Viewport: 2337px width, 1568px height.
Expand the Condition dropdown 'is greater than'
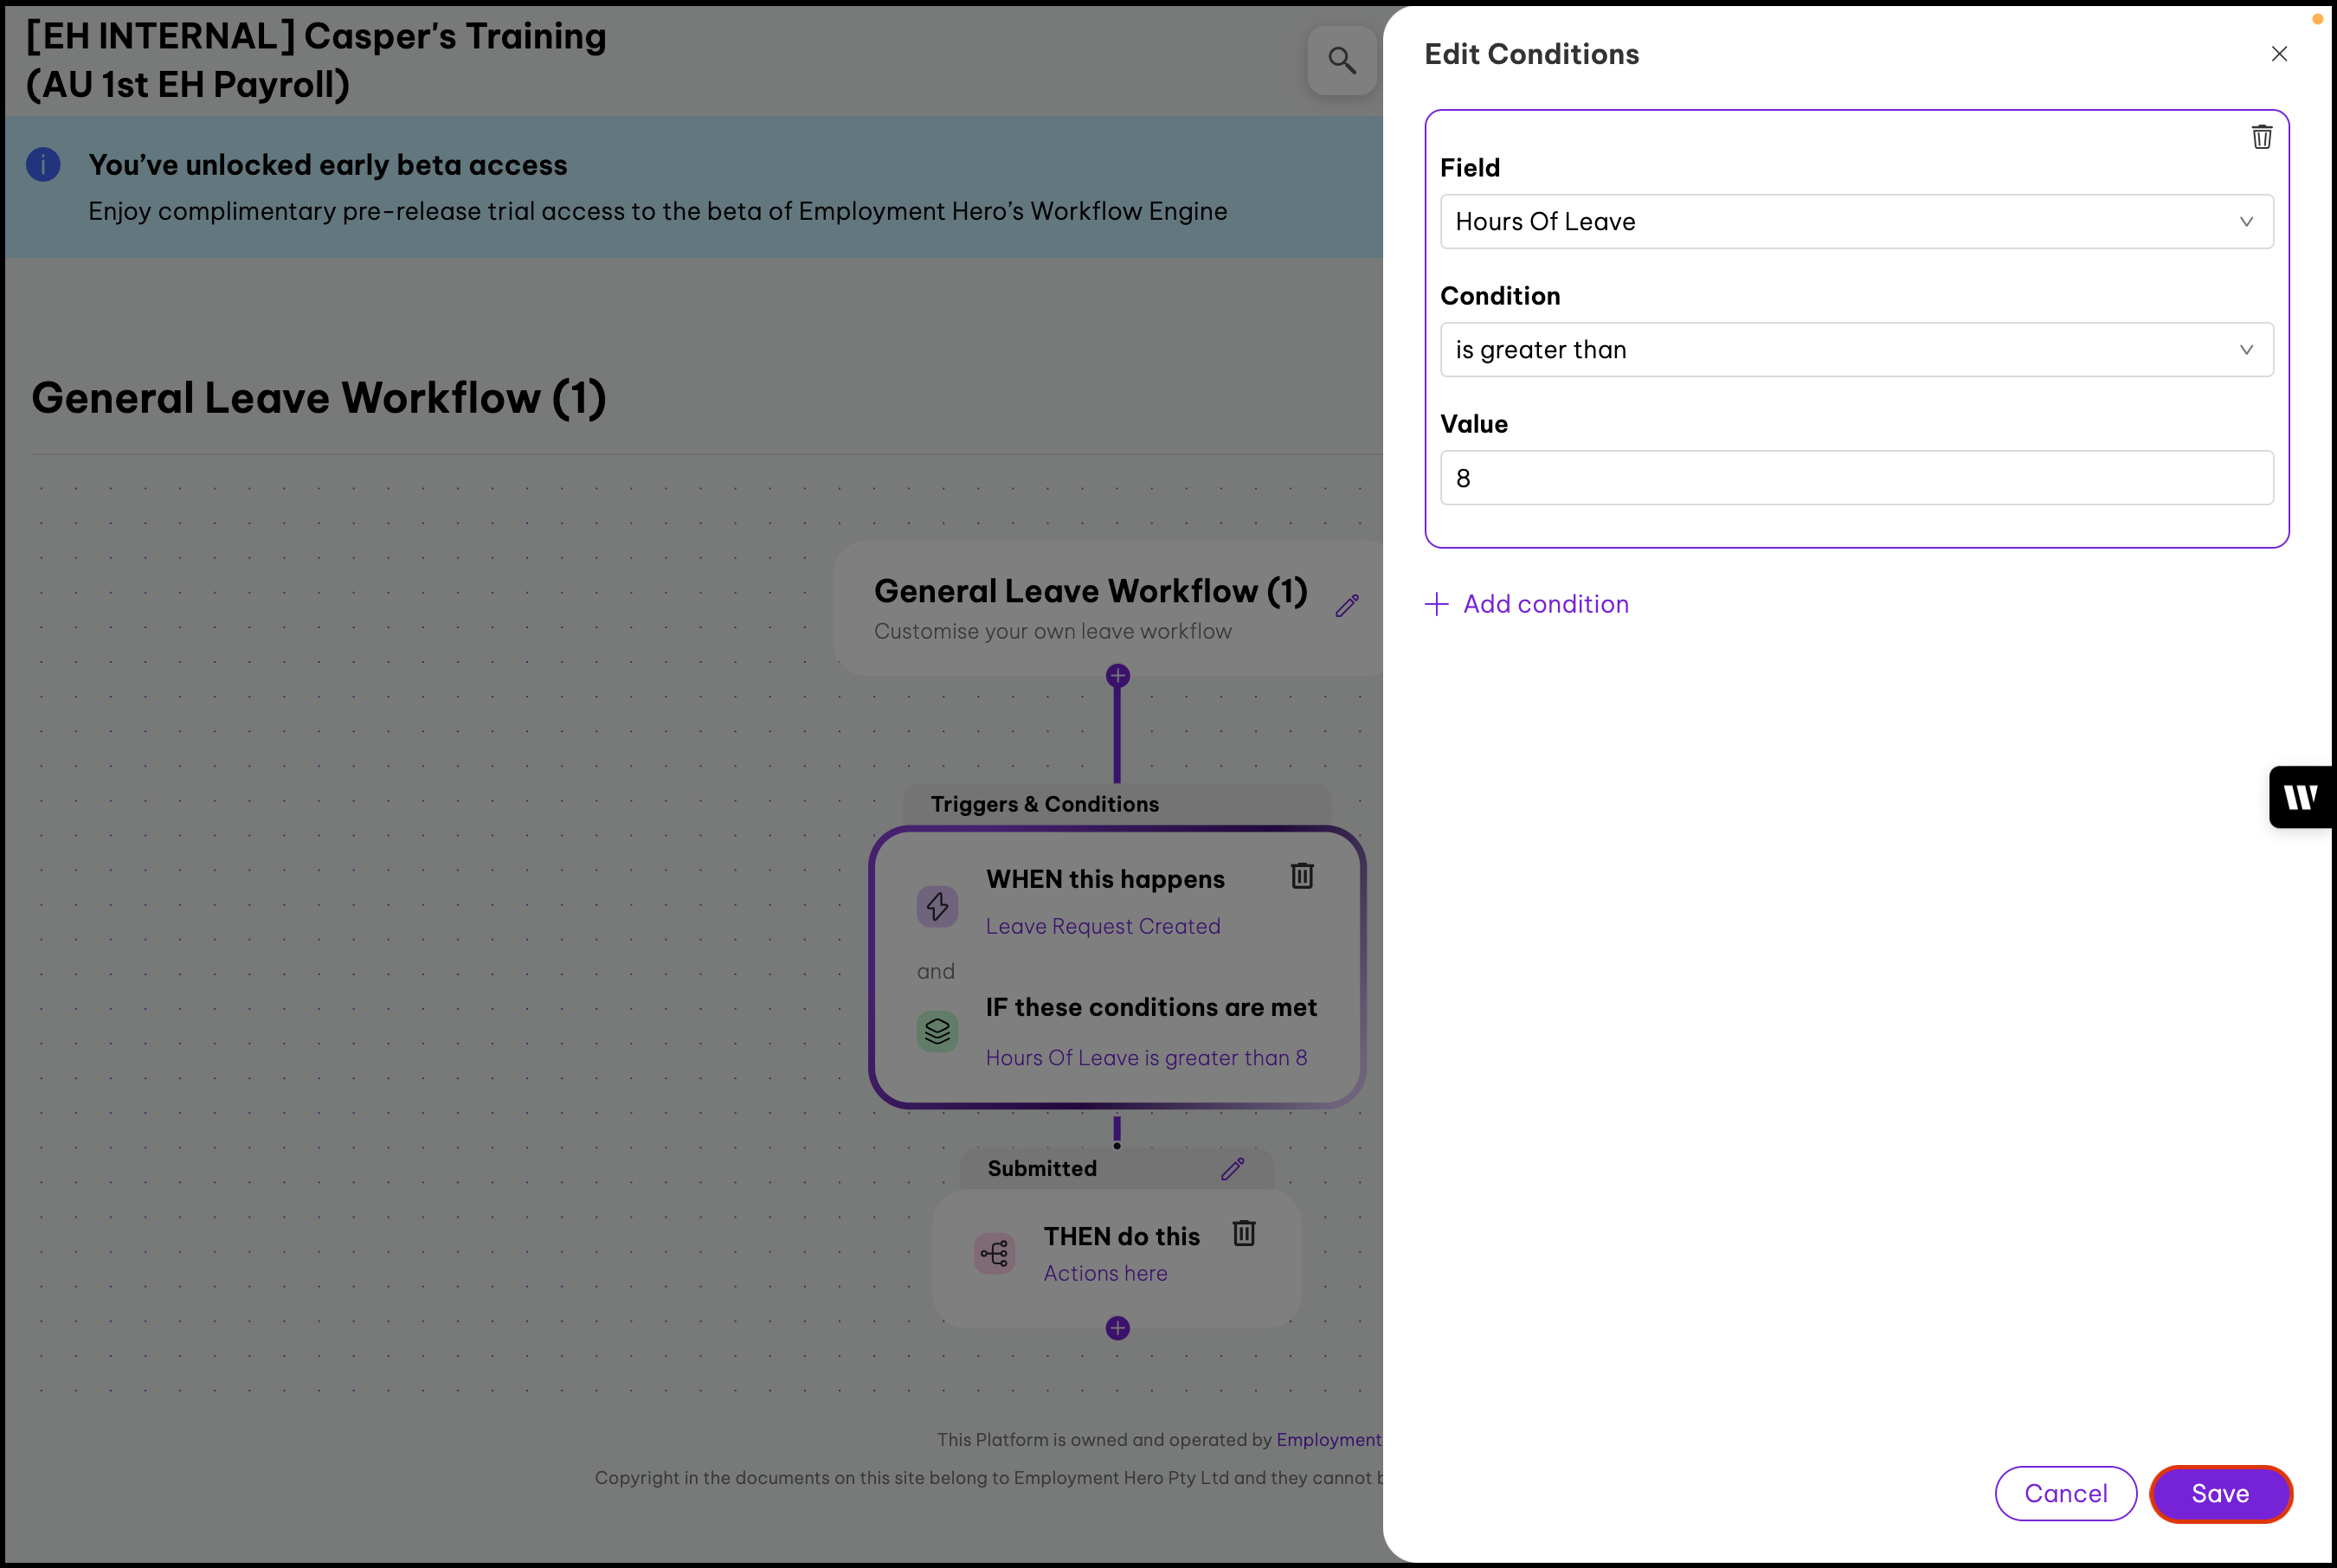pos(1855,350)
